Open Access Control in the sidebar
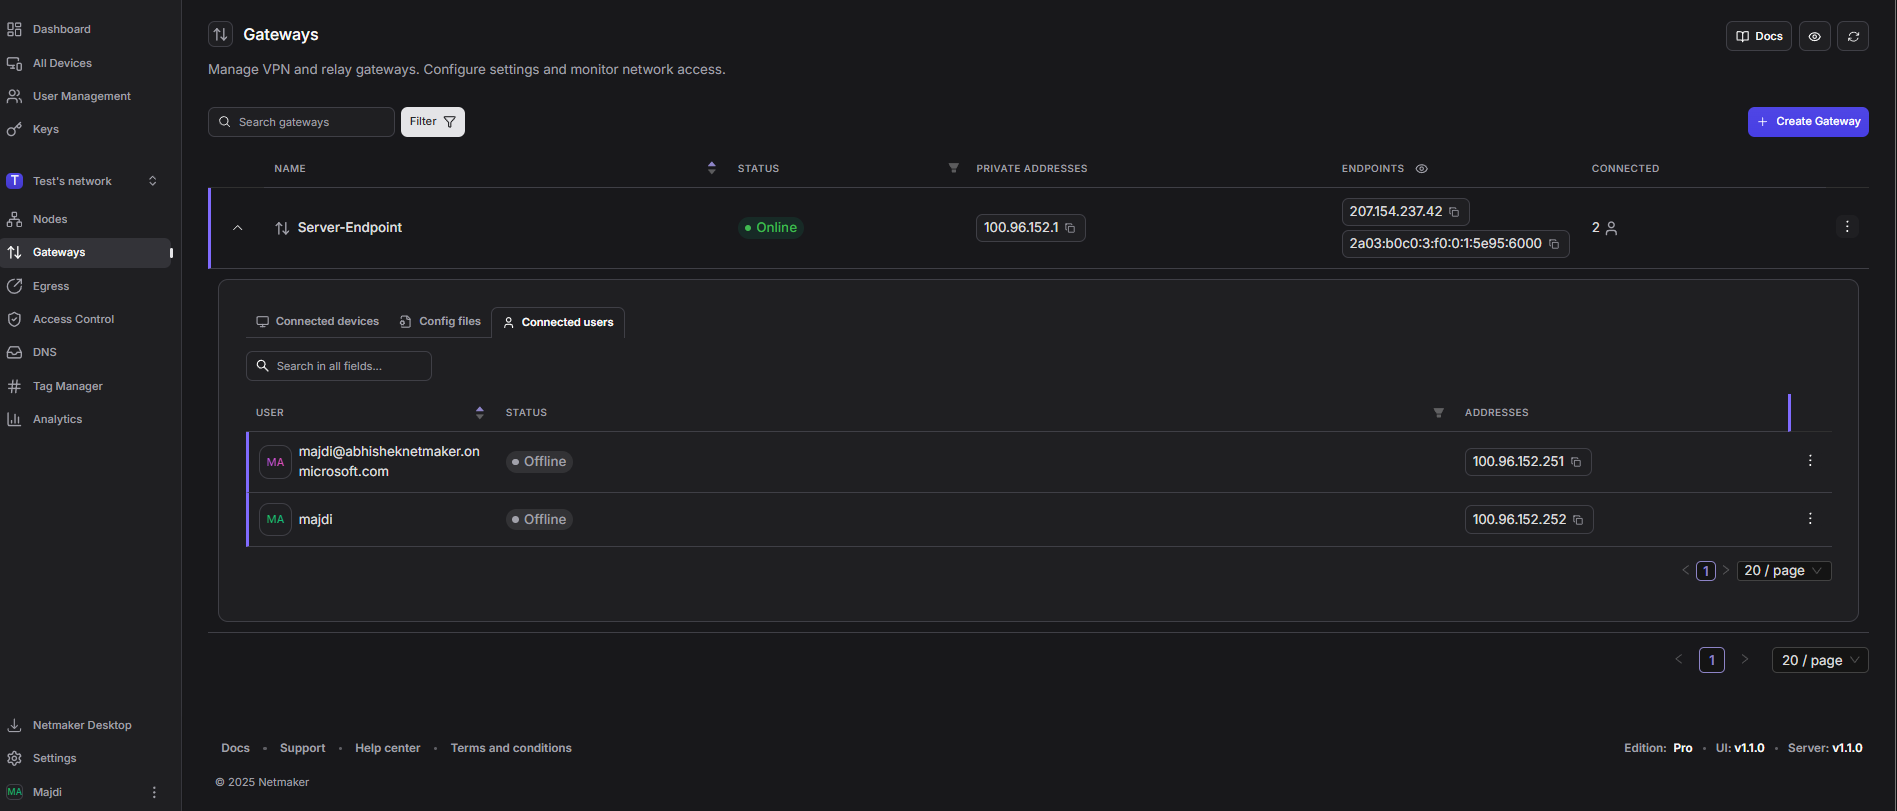The width and height of the screenshot is (1897, 811). pyautogui.click(x=73, y=319)
